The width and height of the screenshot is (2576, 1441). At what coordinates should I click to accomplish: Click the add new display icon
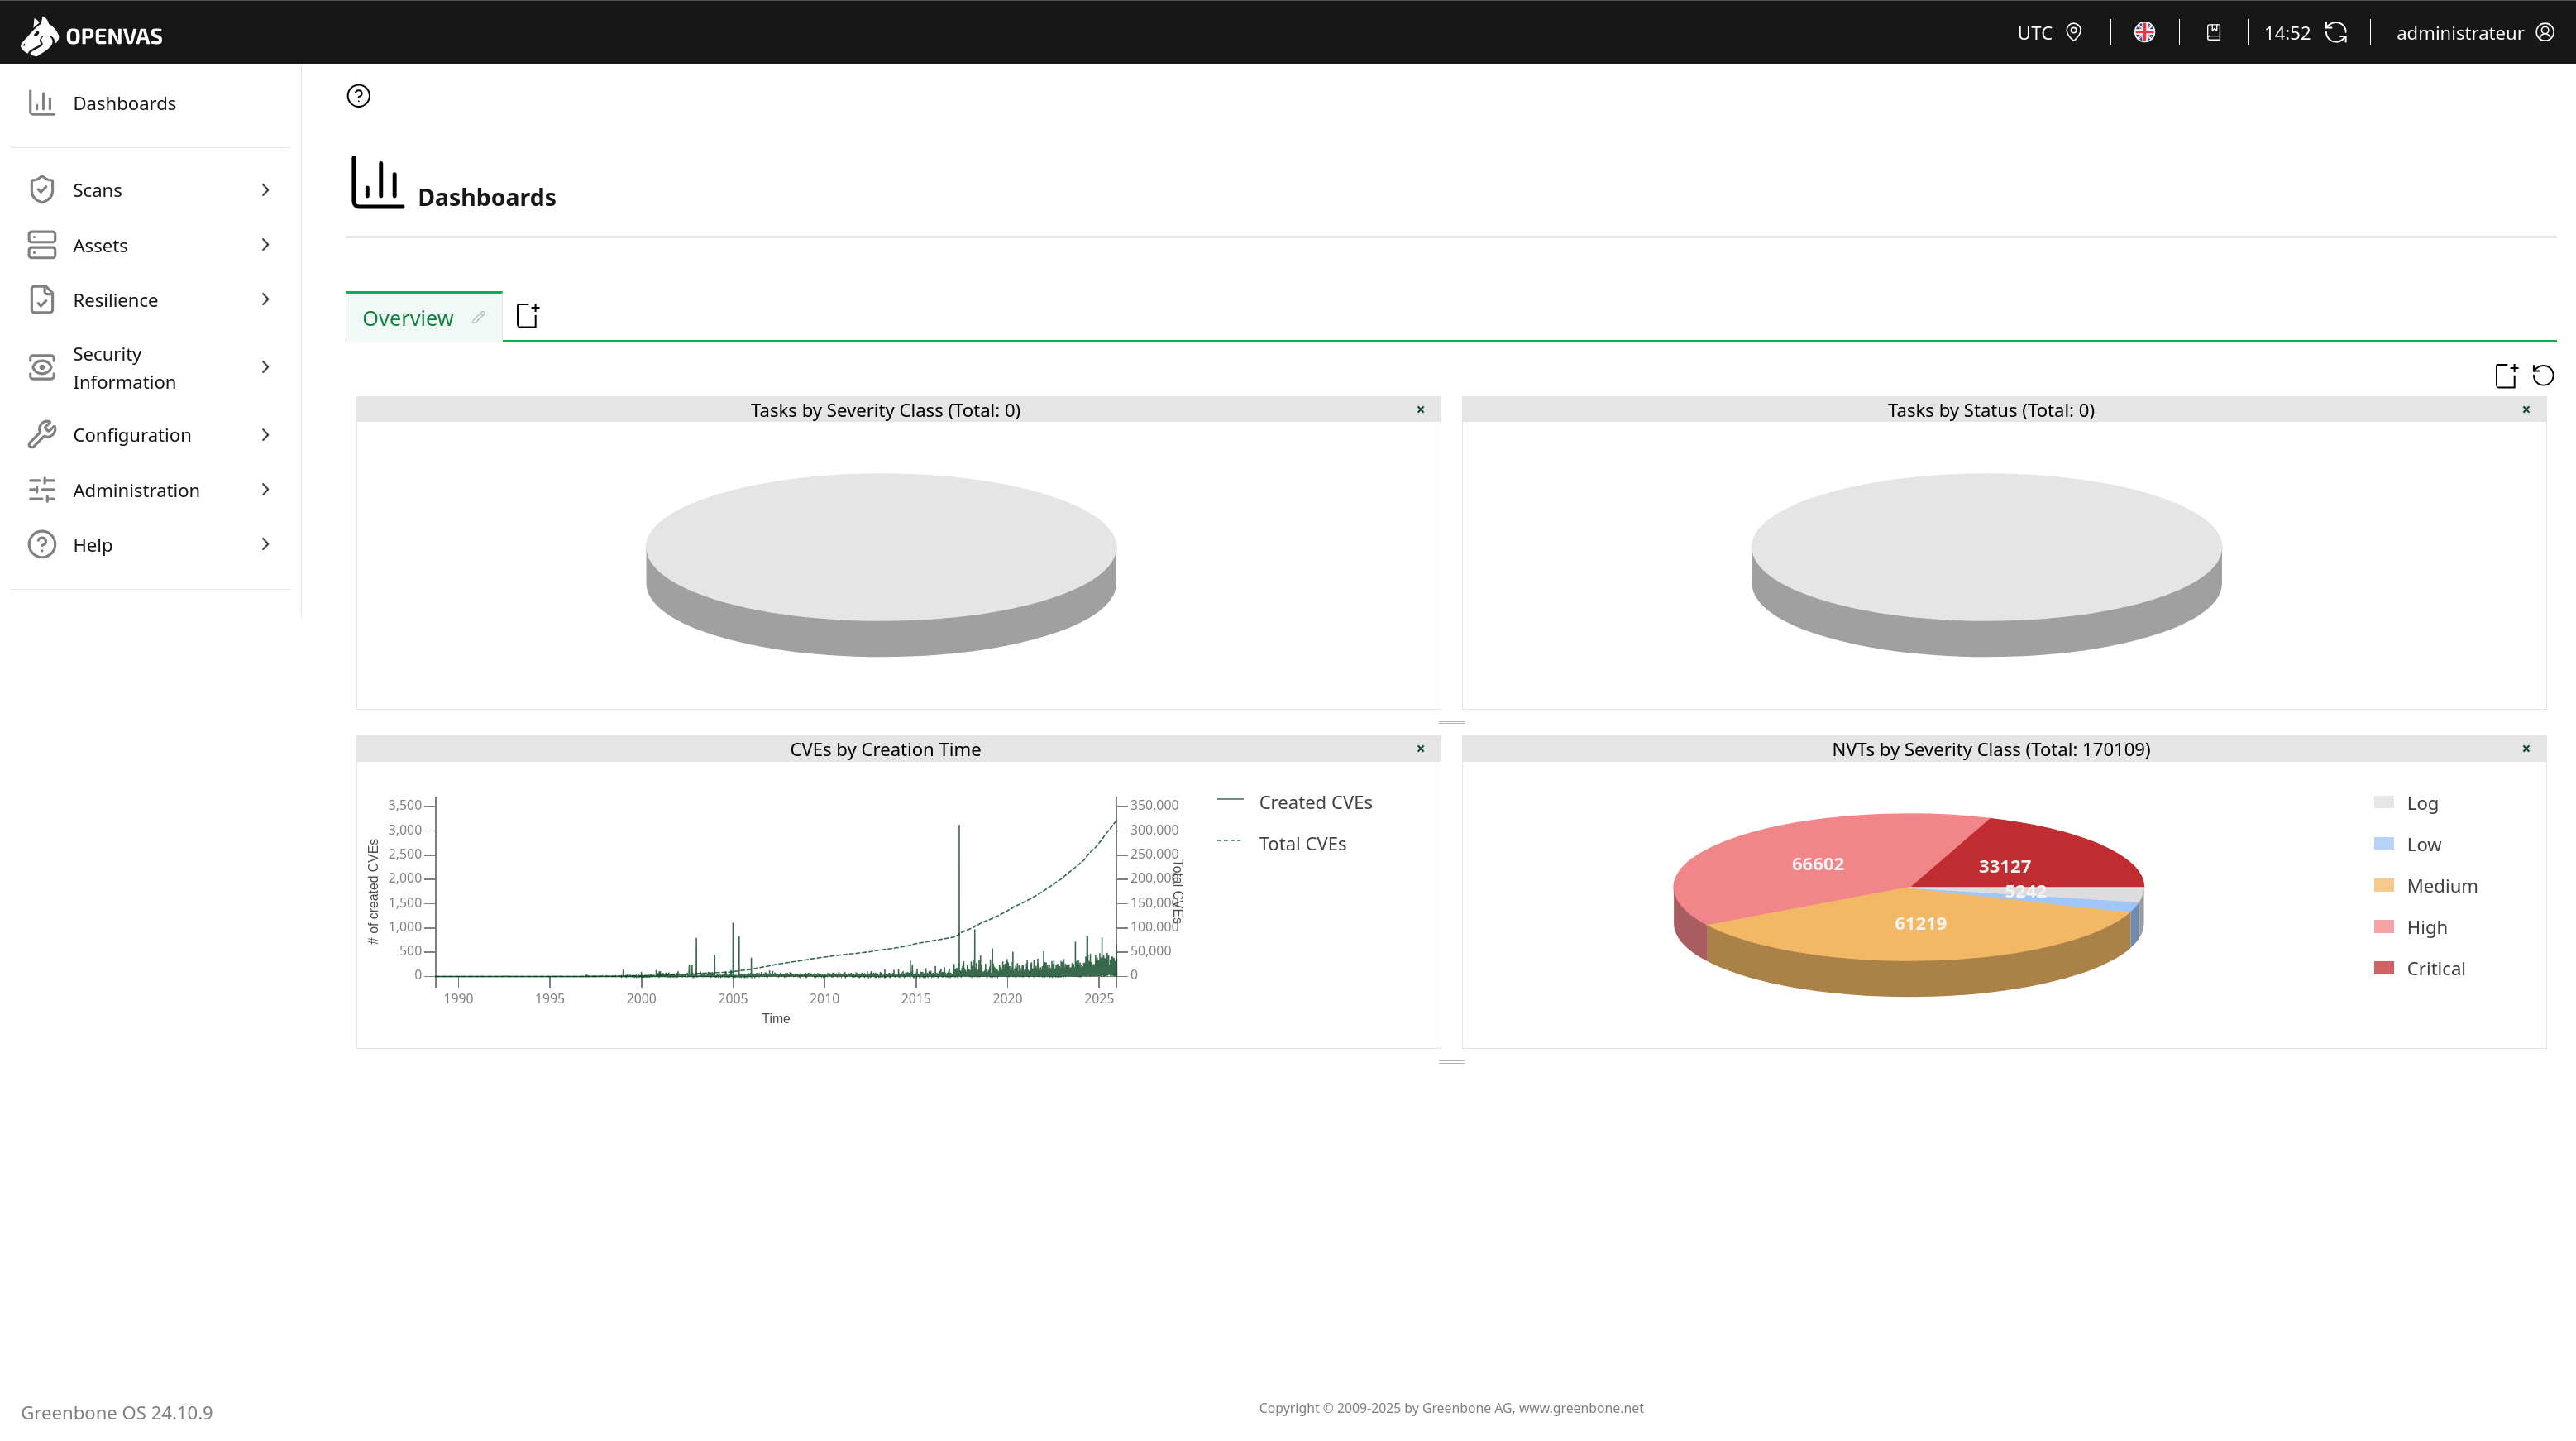tap(2505, 376)
